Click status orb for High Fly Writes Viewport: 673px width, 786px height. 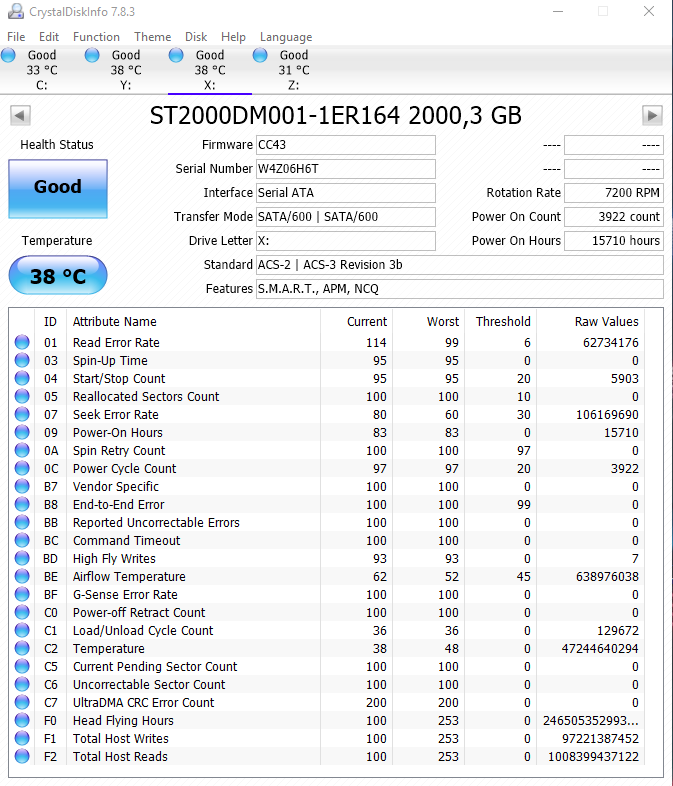pyautogui.click(x=22, y=558)
